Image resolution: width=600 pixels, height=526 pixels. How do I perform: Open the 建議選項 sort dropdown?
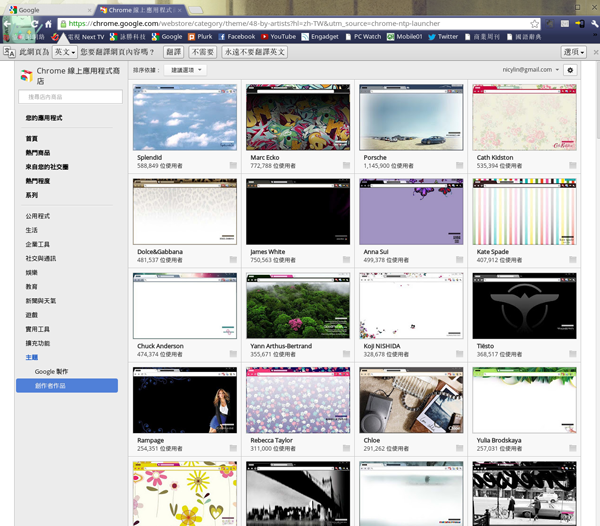(186, 70)
